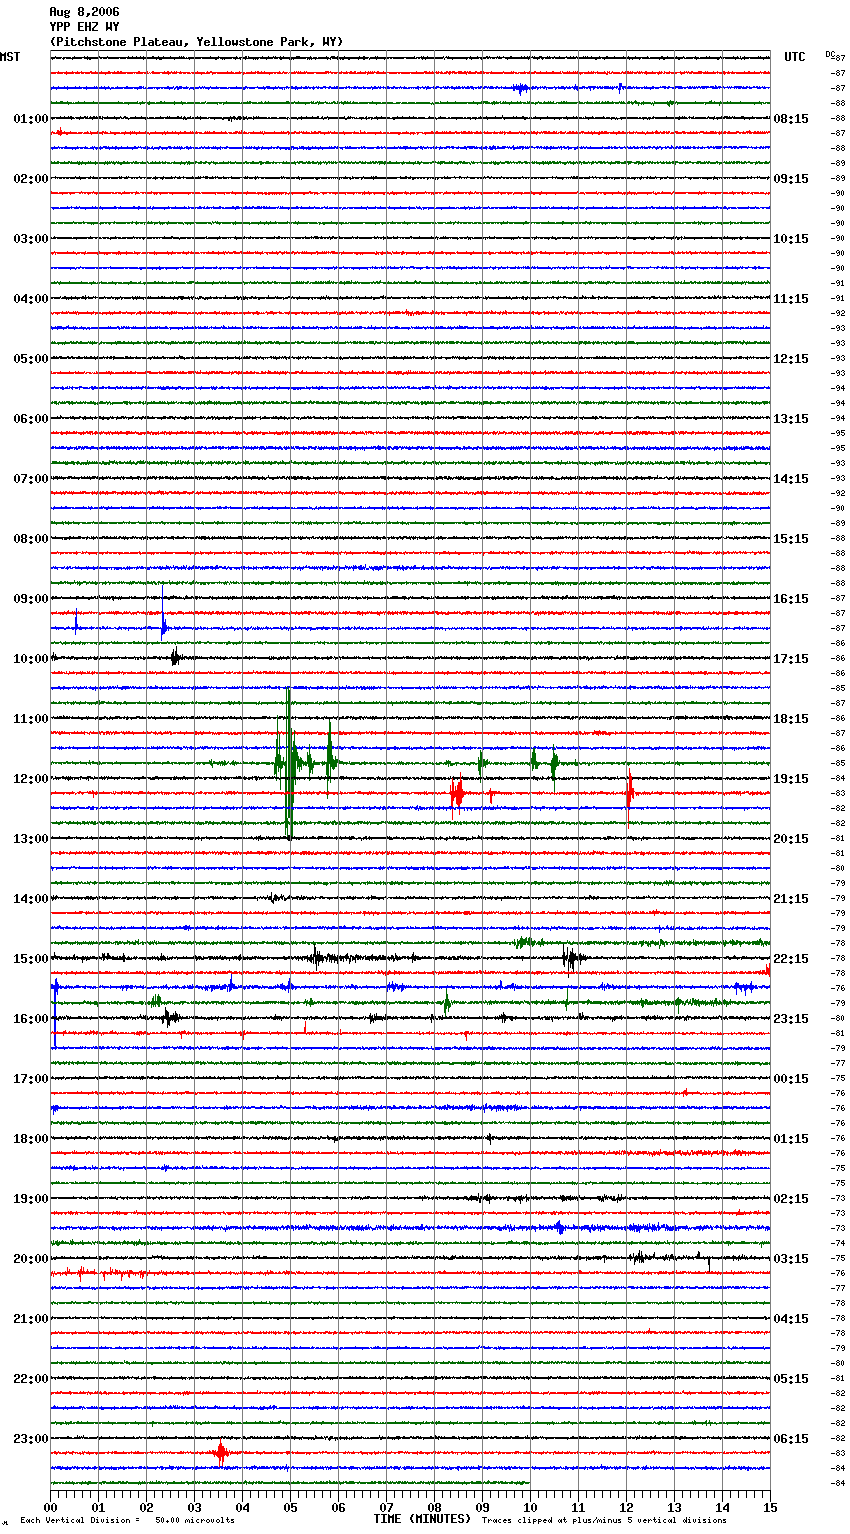
Task: Click the '06:15' UTC time label
Action: tap(791, 1439)
